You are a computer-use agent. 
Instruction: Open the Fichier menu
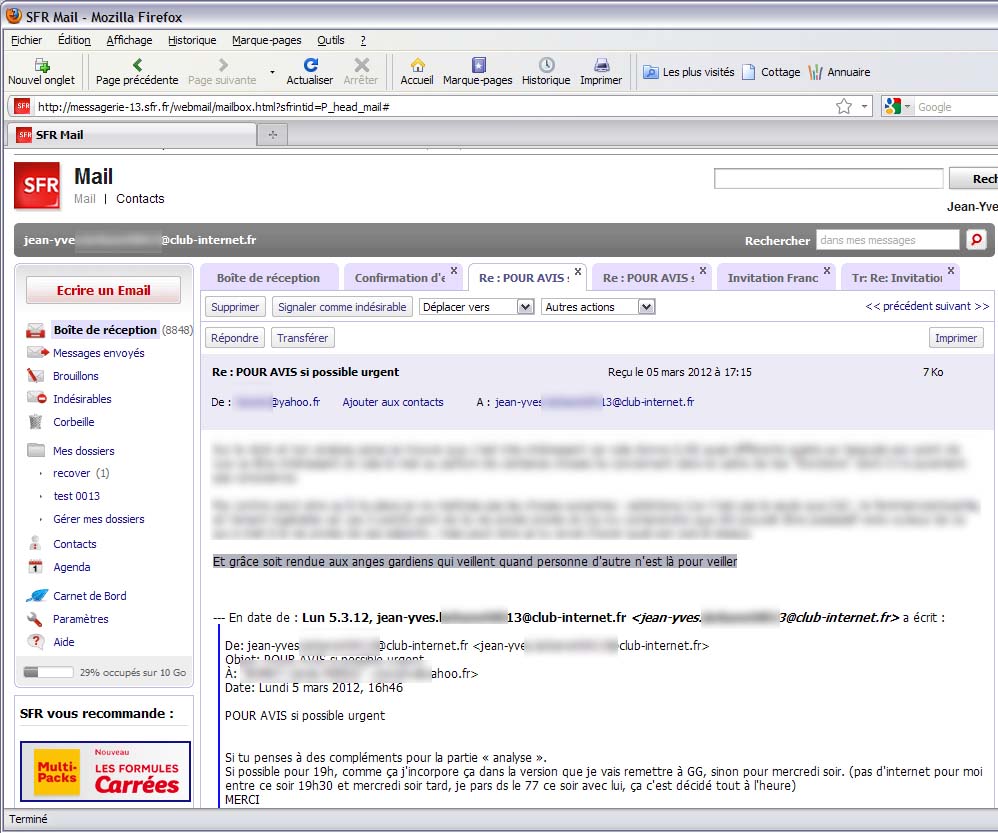[27, 40]
